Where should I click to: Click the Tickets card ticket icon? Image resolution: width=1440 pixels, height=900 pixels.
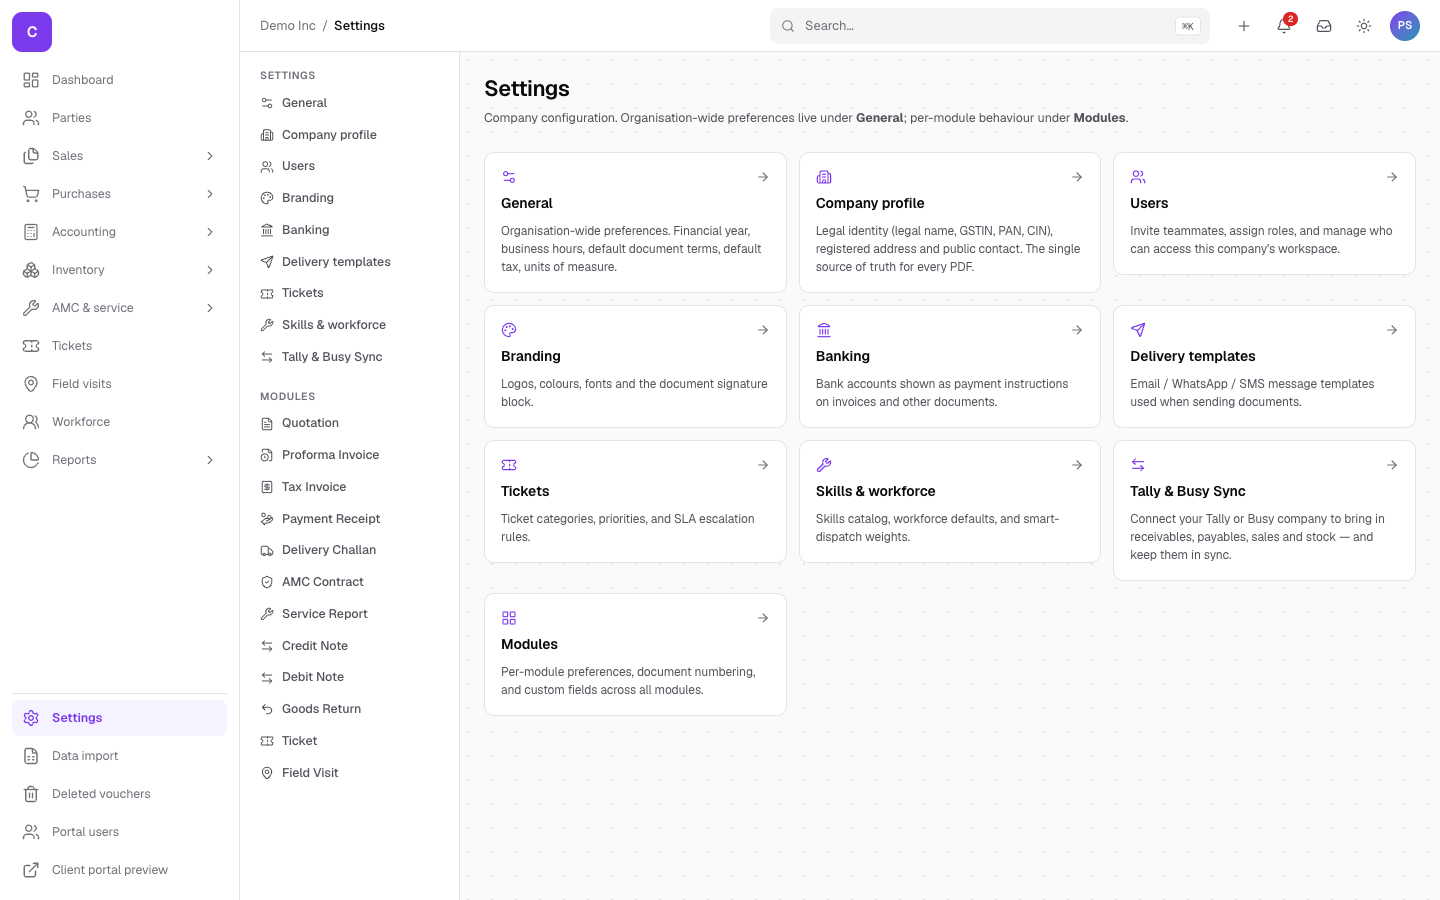(509, 465)
